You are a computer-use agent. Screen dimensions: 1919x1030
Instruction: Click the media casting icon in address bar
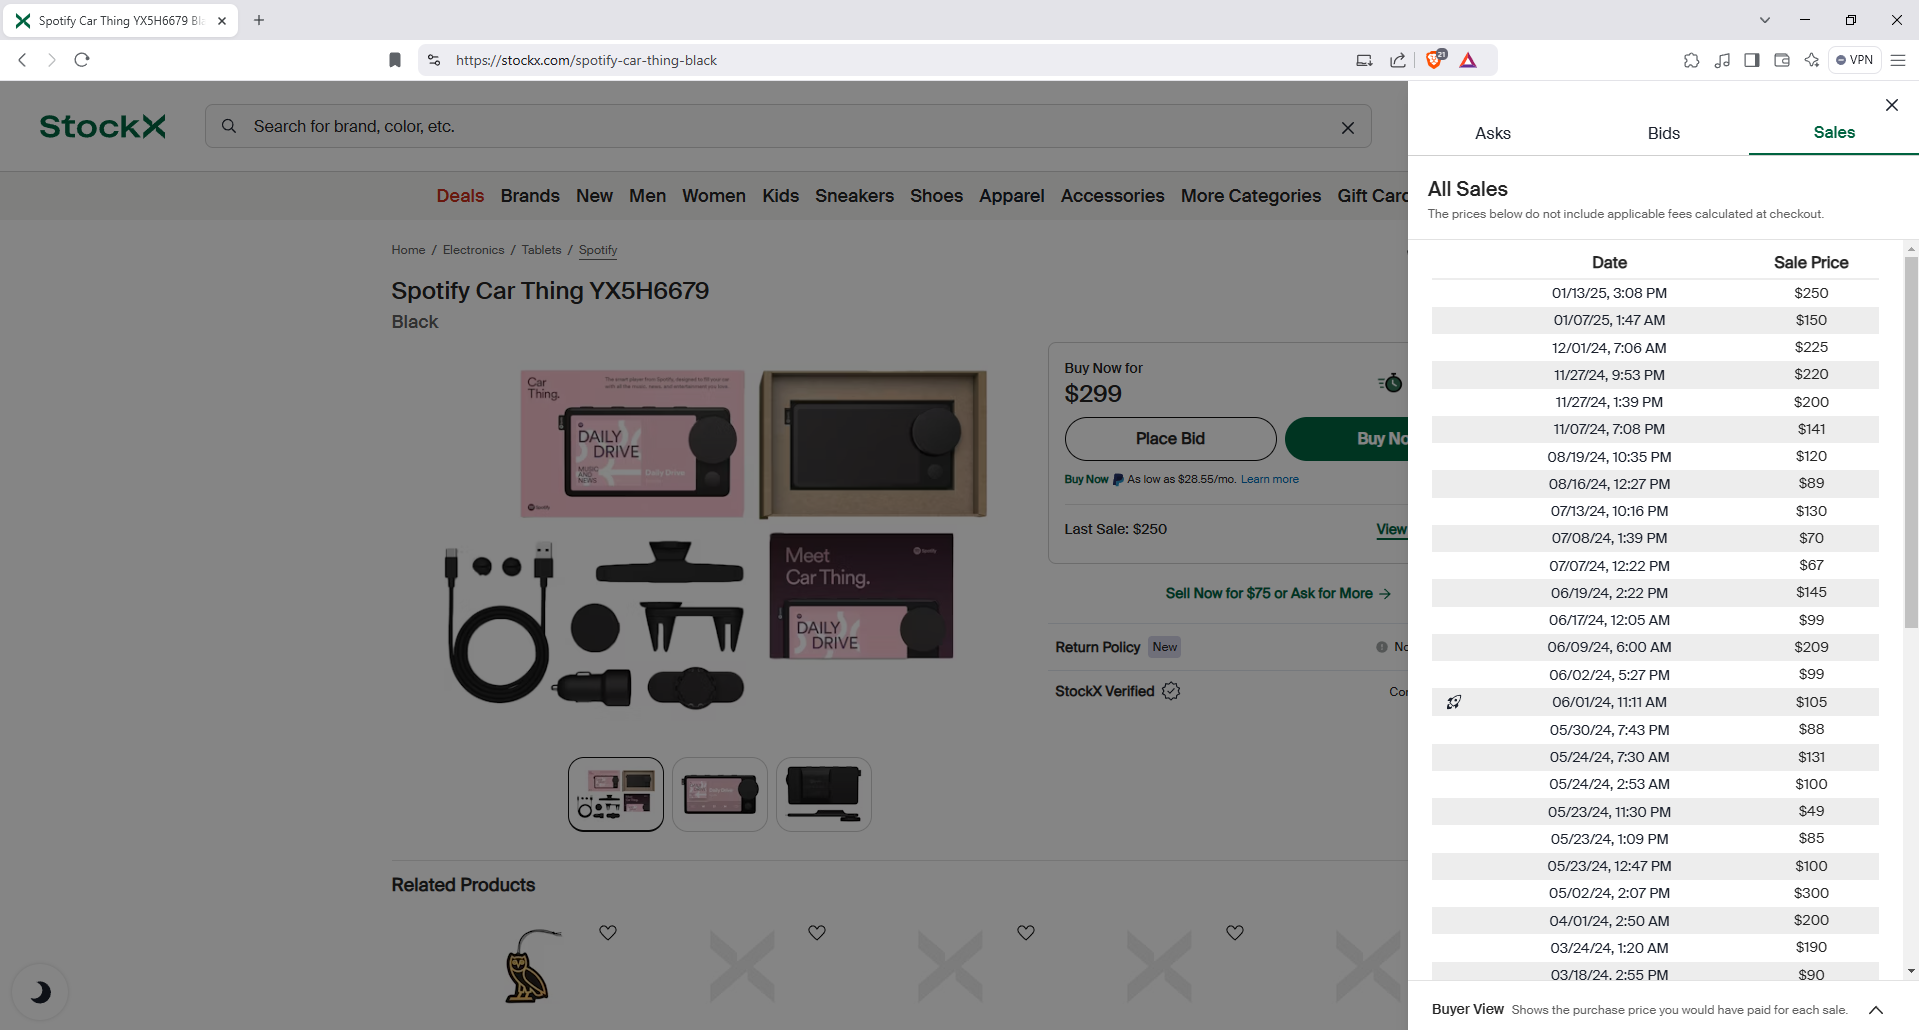(1364, 60)
